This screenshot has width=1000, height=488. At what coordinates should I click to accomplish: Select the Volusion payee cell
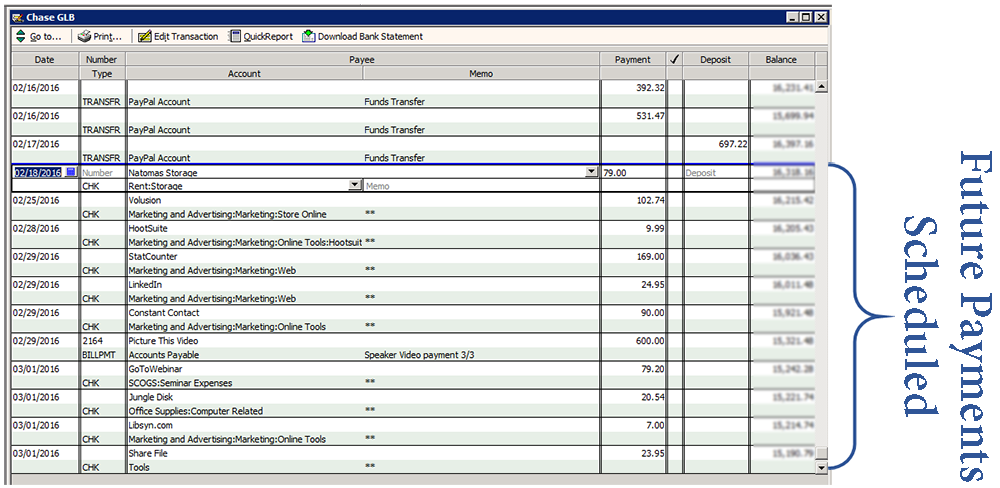[363, 200]
